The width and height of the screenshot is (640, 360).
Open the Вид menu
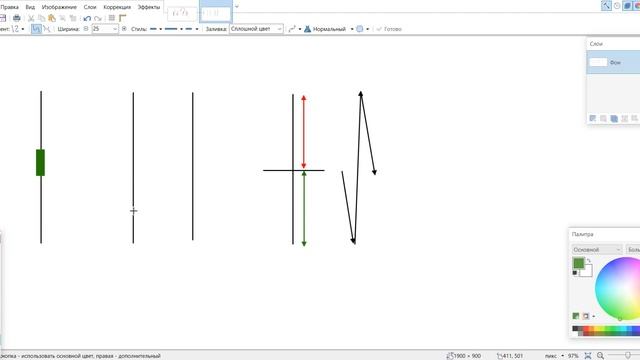30,7
